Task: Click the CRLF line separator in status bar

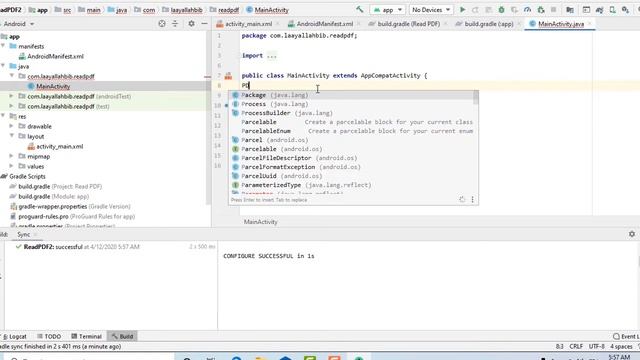Action: click(x=576, y=346)
